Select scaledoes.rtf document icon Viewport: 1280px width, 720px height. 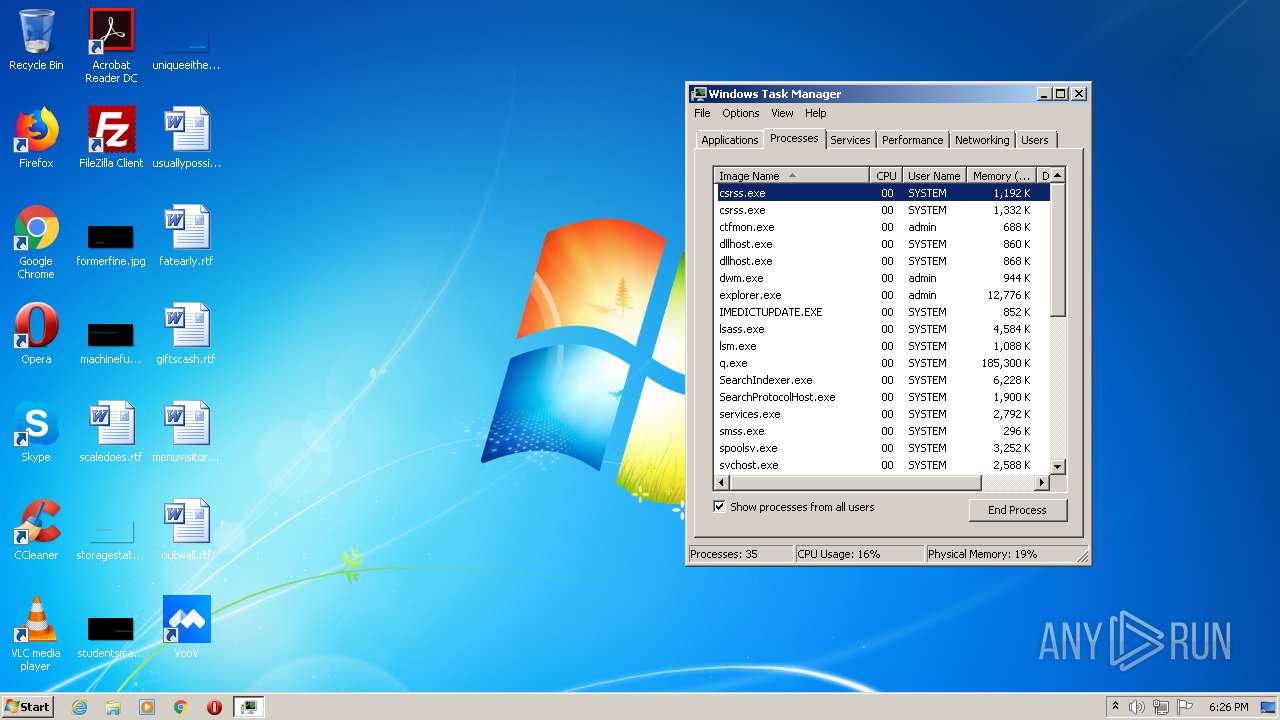pos(111,432)
